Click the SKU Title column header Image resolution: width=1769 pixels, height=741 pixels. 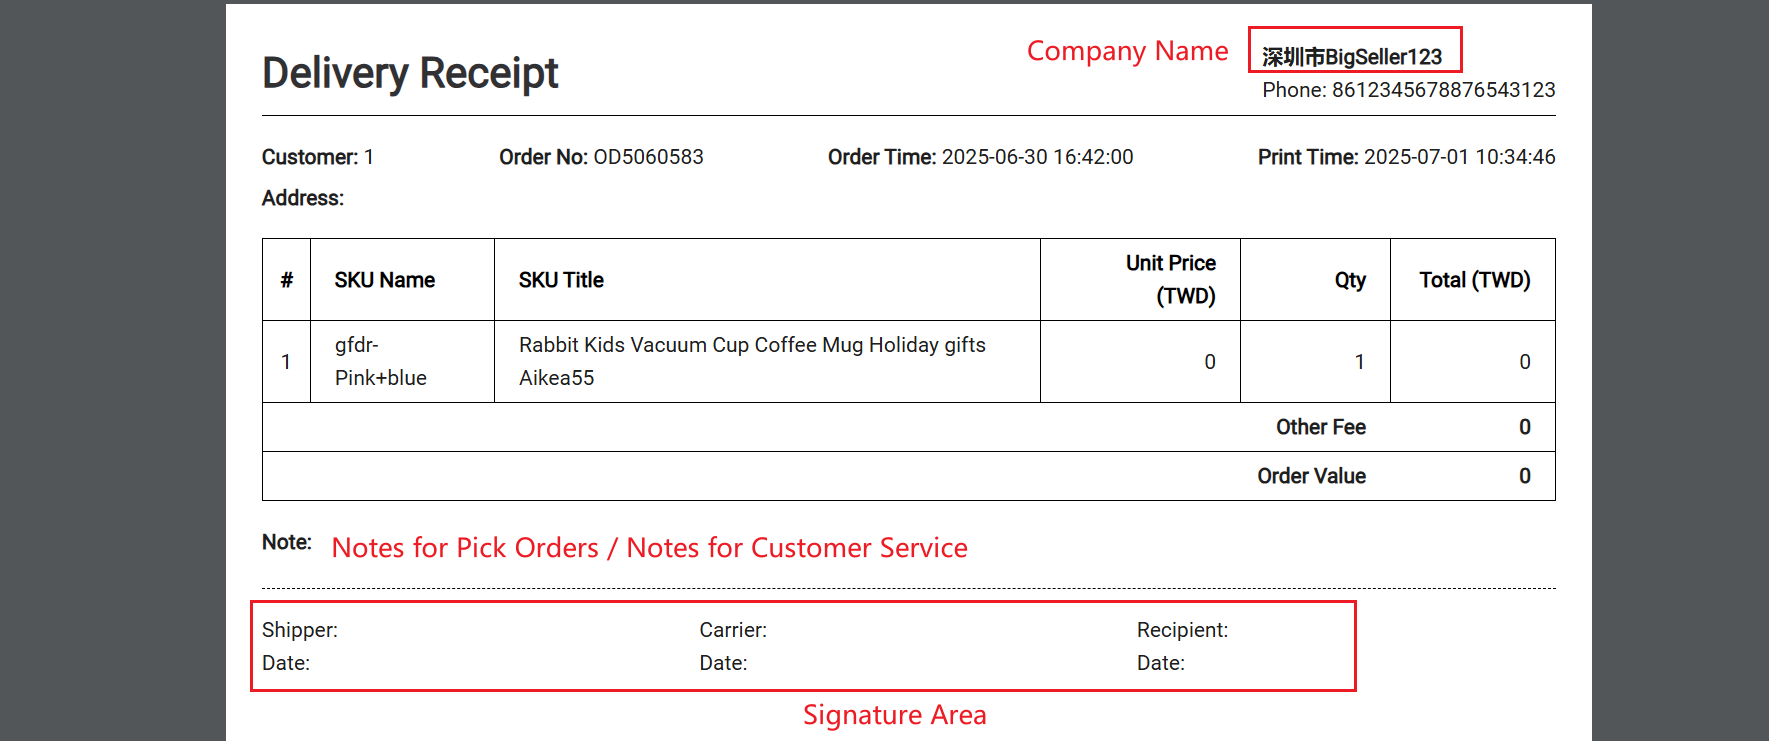pyautogui.click(x=561, y=280)
